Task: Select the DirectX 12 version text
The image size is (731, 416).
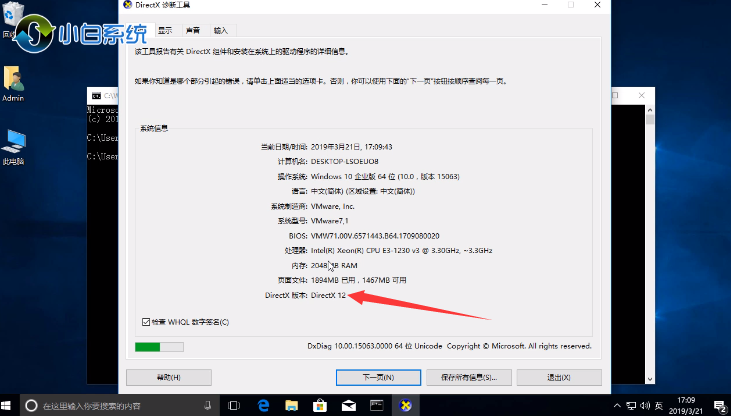Action: coord(328,295)
